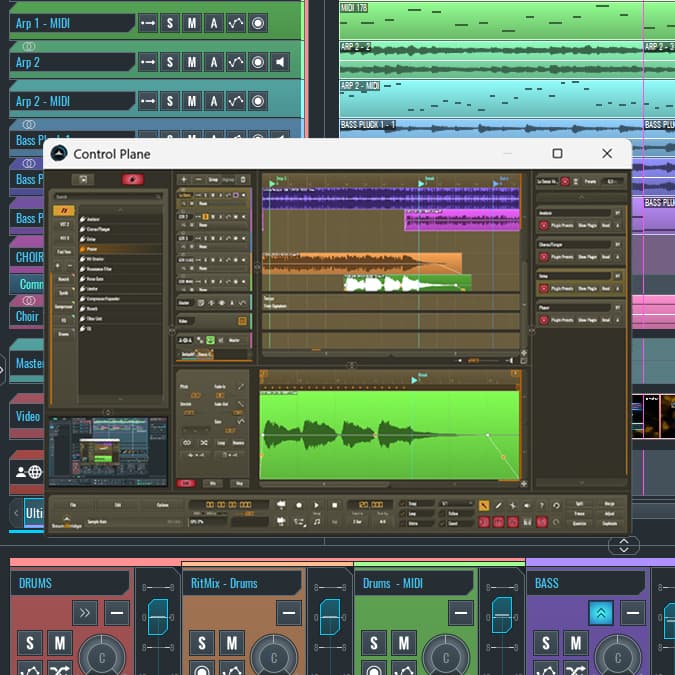
Task: Solo the BASS mixer channel
Action: click(546, 643)
